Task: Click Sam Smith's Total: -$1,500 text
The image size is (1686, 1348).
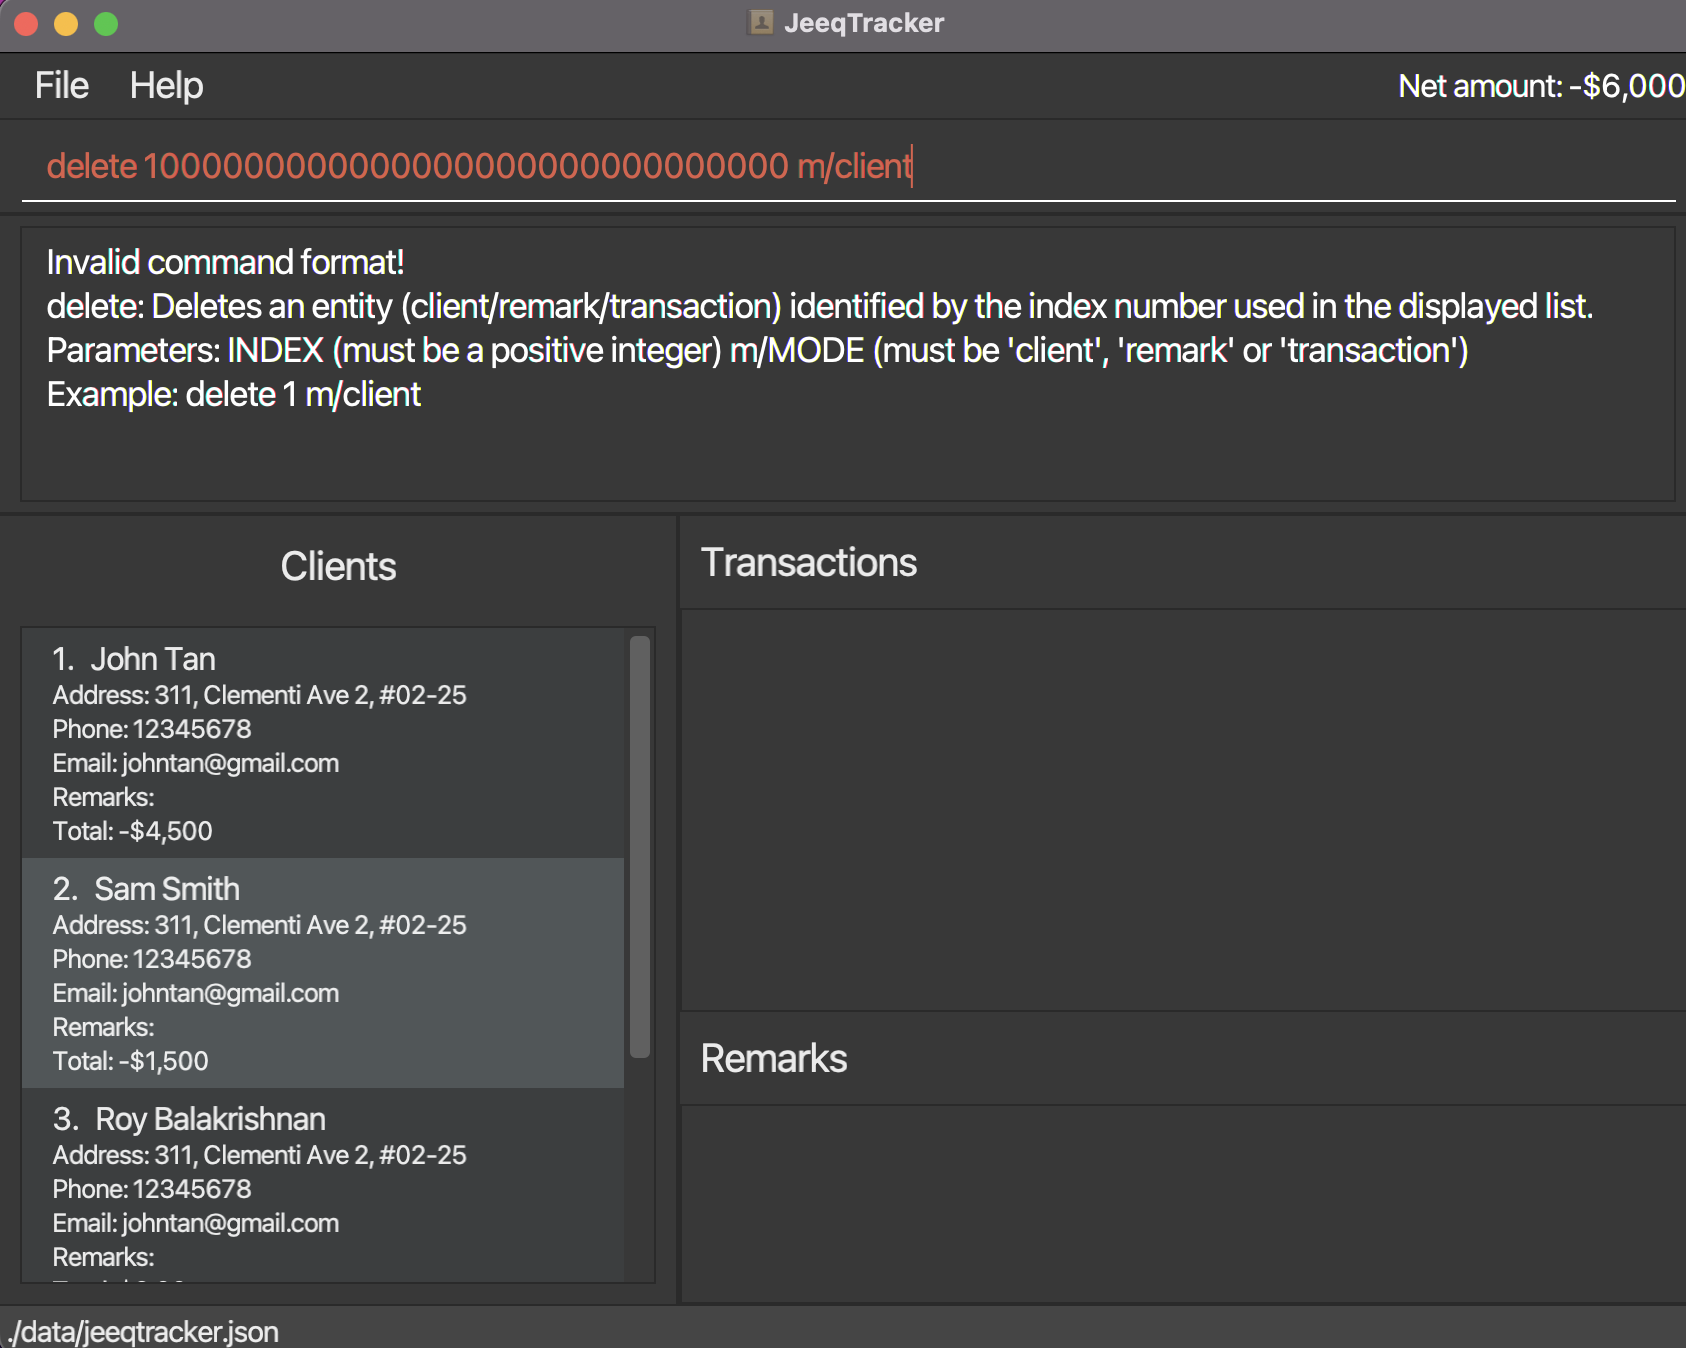Action: pos(130,1061)
